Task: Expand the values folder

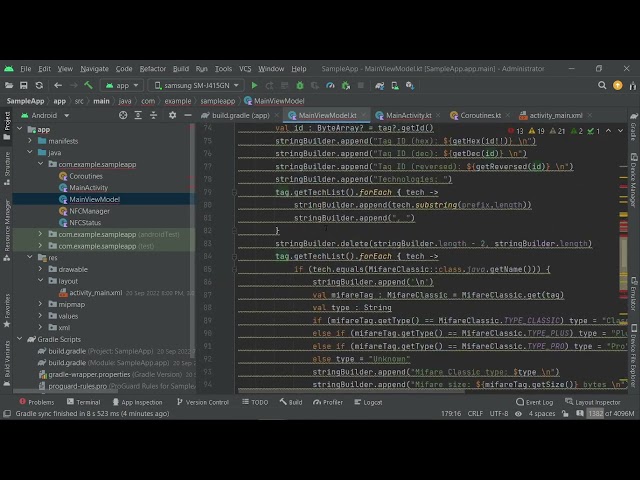Action: pos(40,316)
